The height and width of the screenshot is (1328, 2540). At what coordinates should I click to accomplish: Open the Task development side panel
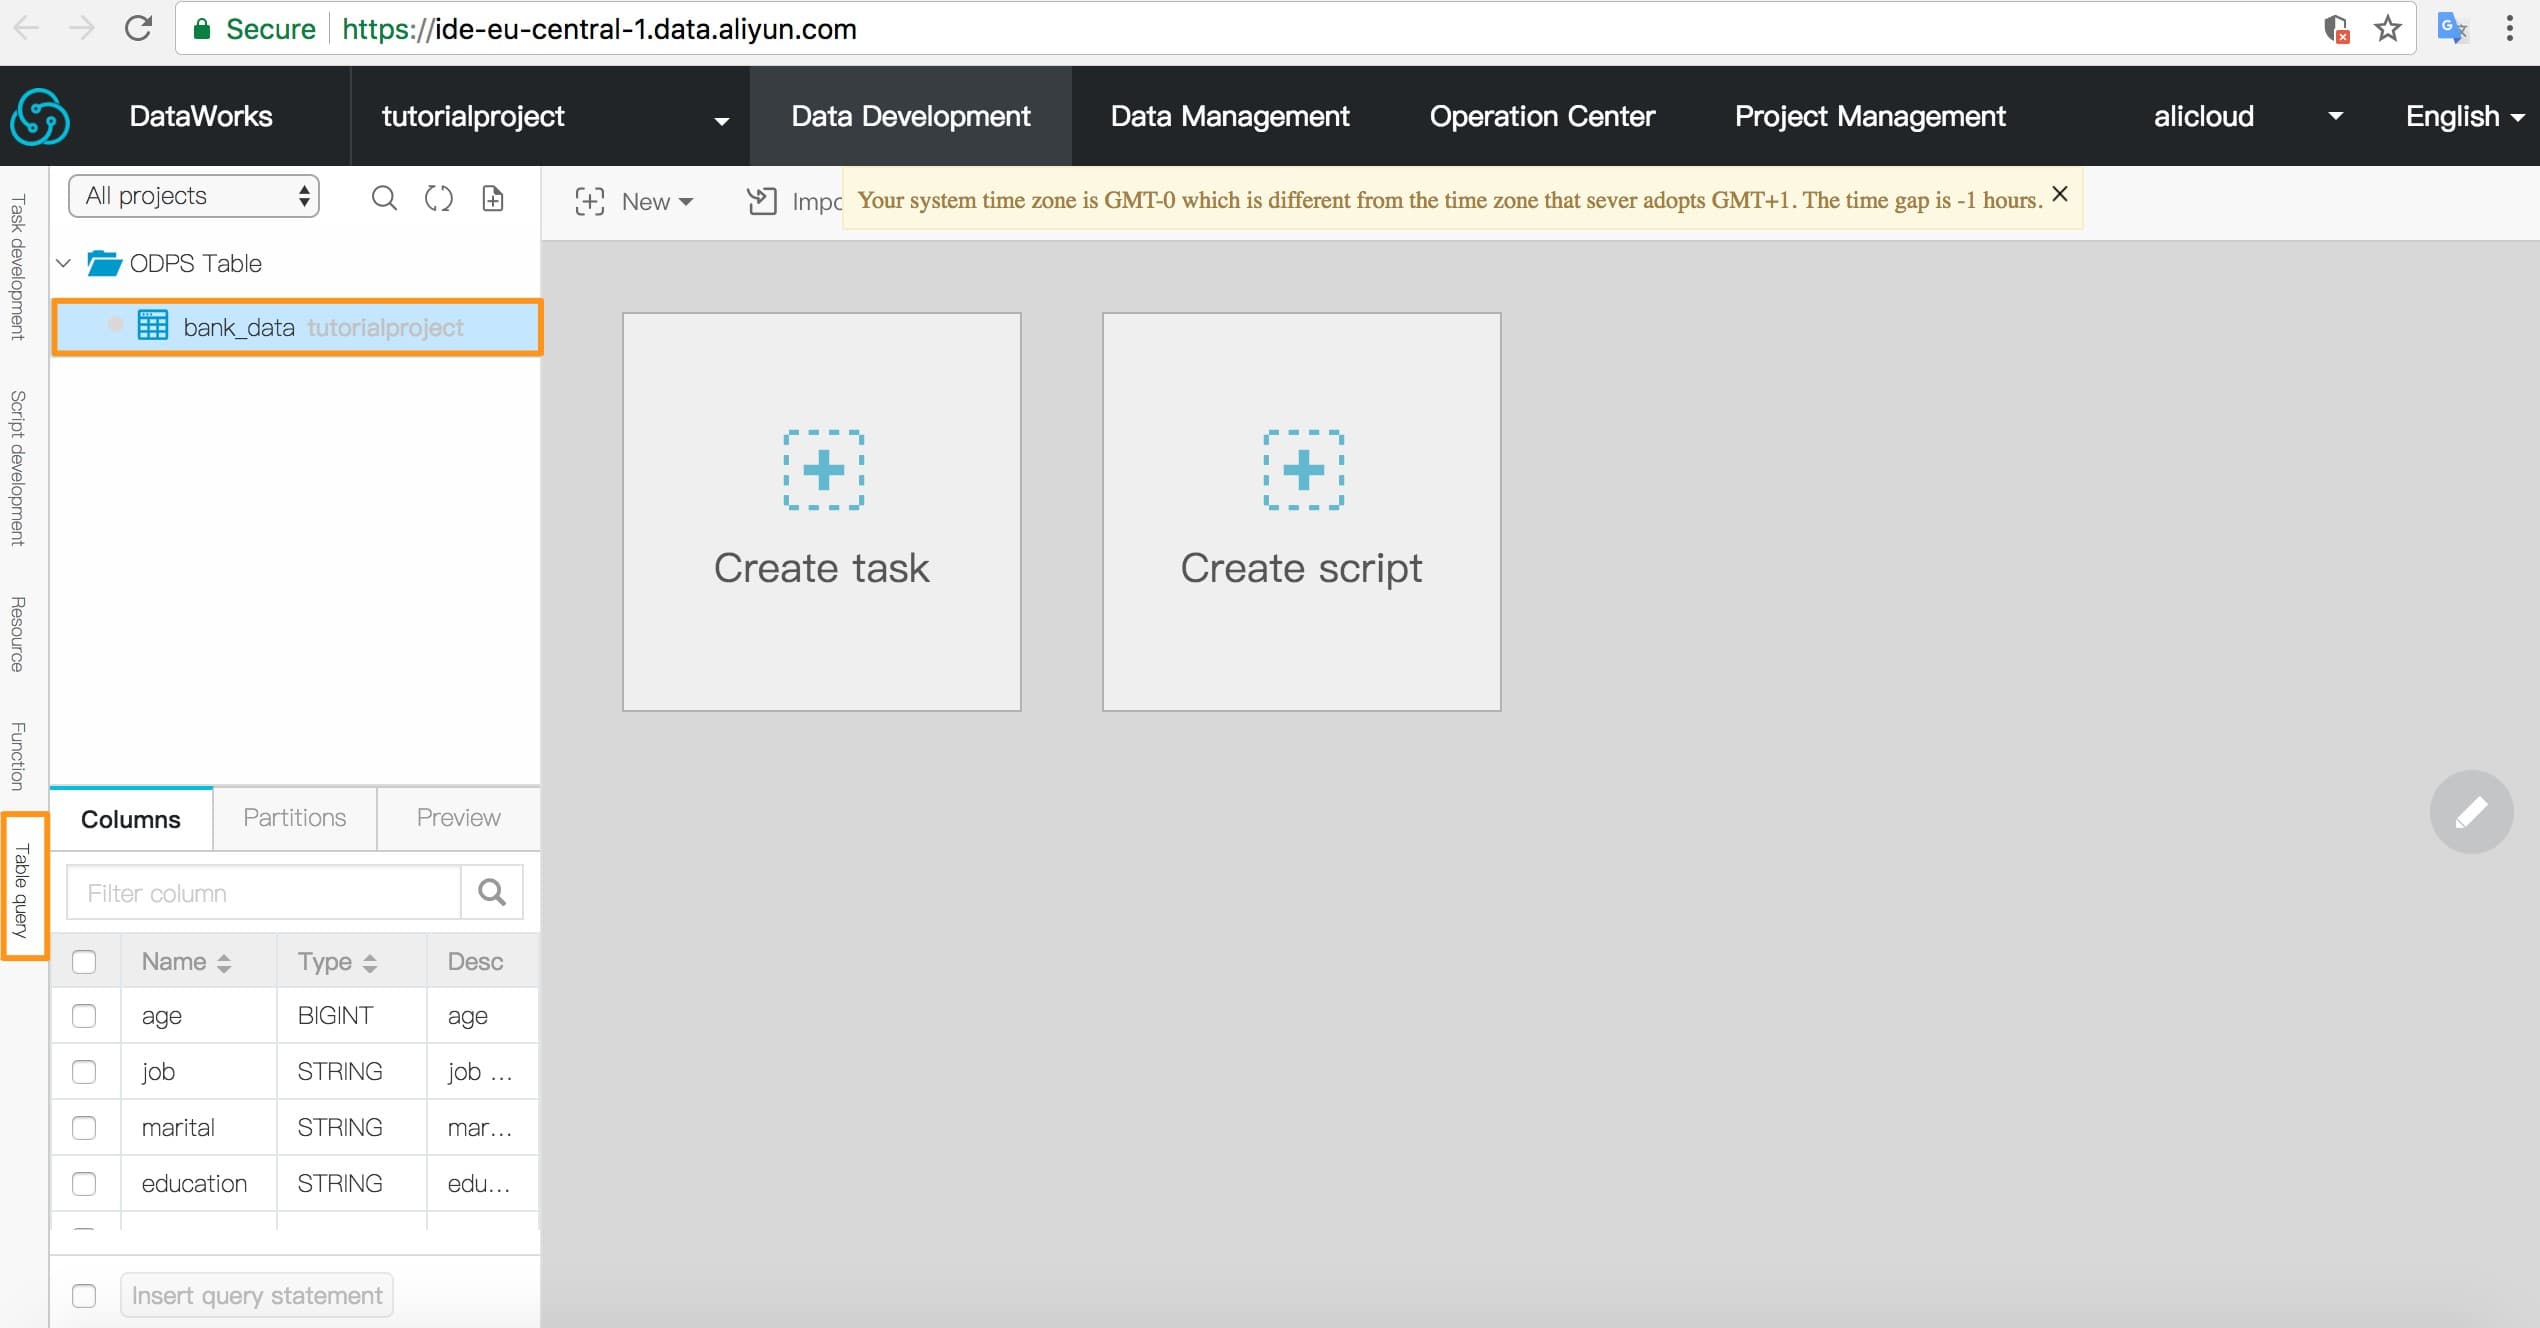point(18,267)
